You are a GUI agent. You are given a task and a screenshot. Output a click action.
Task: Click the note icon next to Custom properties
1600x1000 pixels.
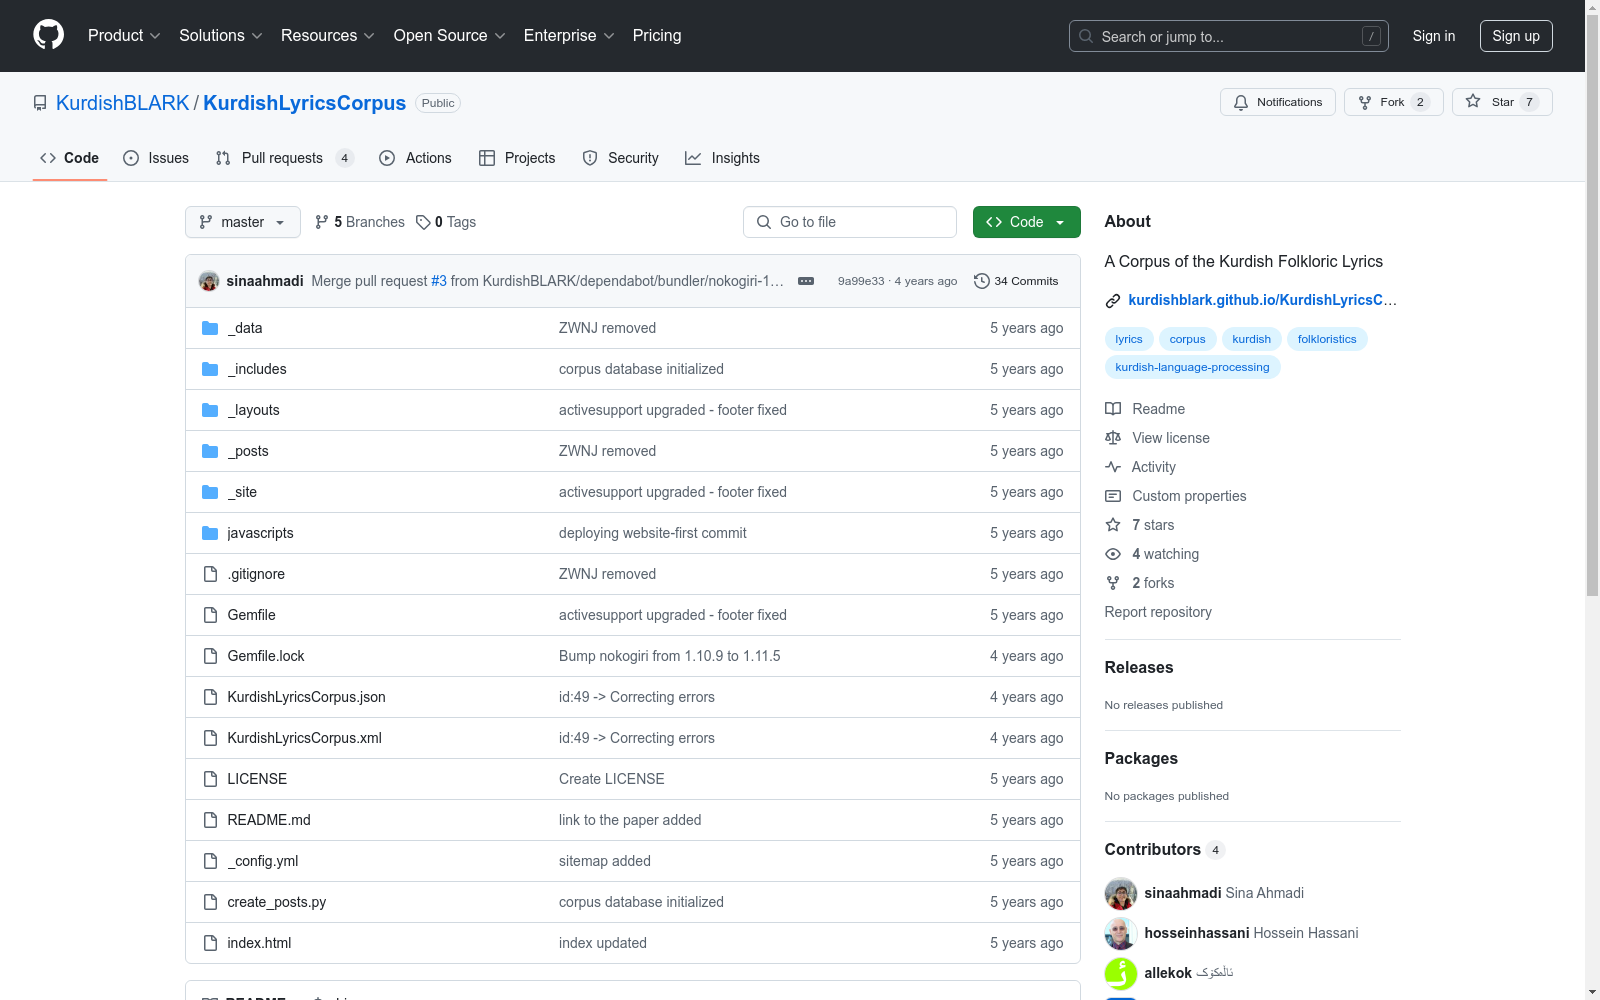(x=1113, y=496)
